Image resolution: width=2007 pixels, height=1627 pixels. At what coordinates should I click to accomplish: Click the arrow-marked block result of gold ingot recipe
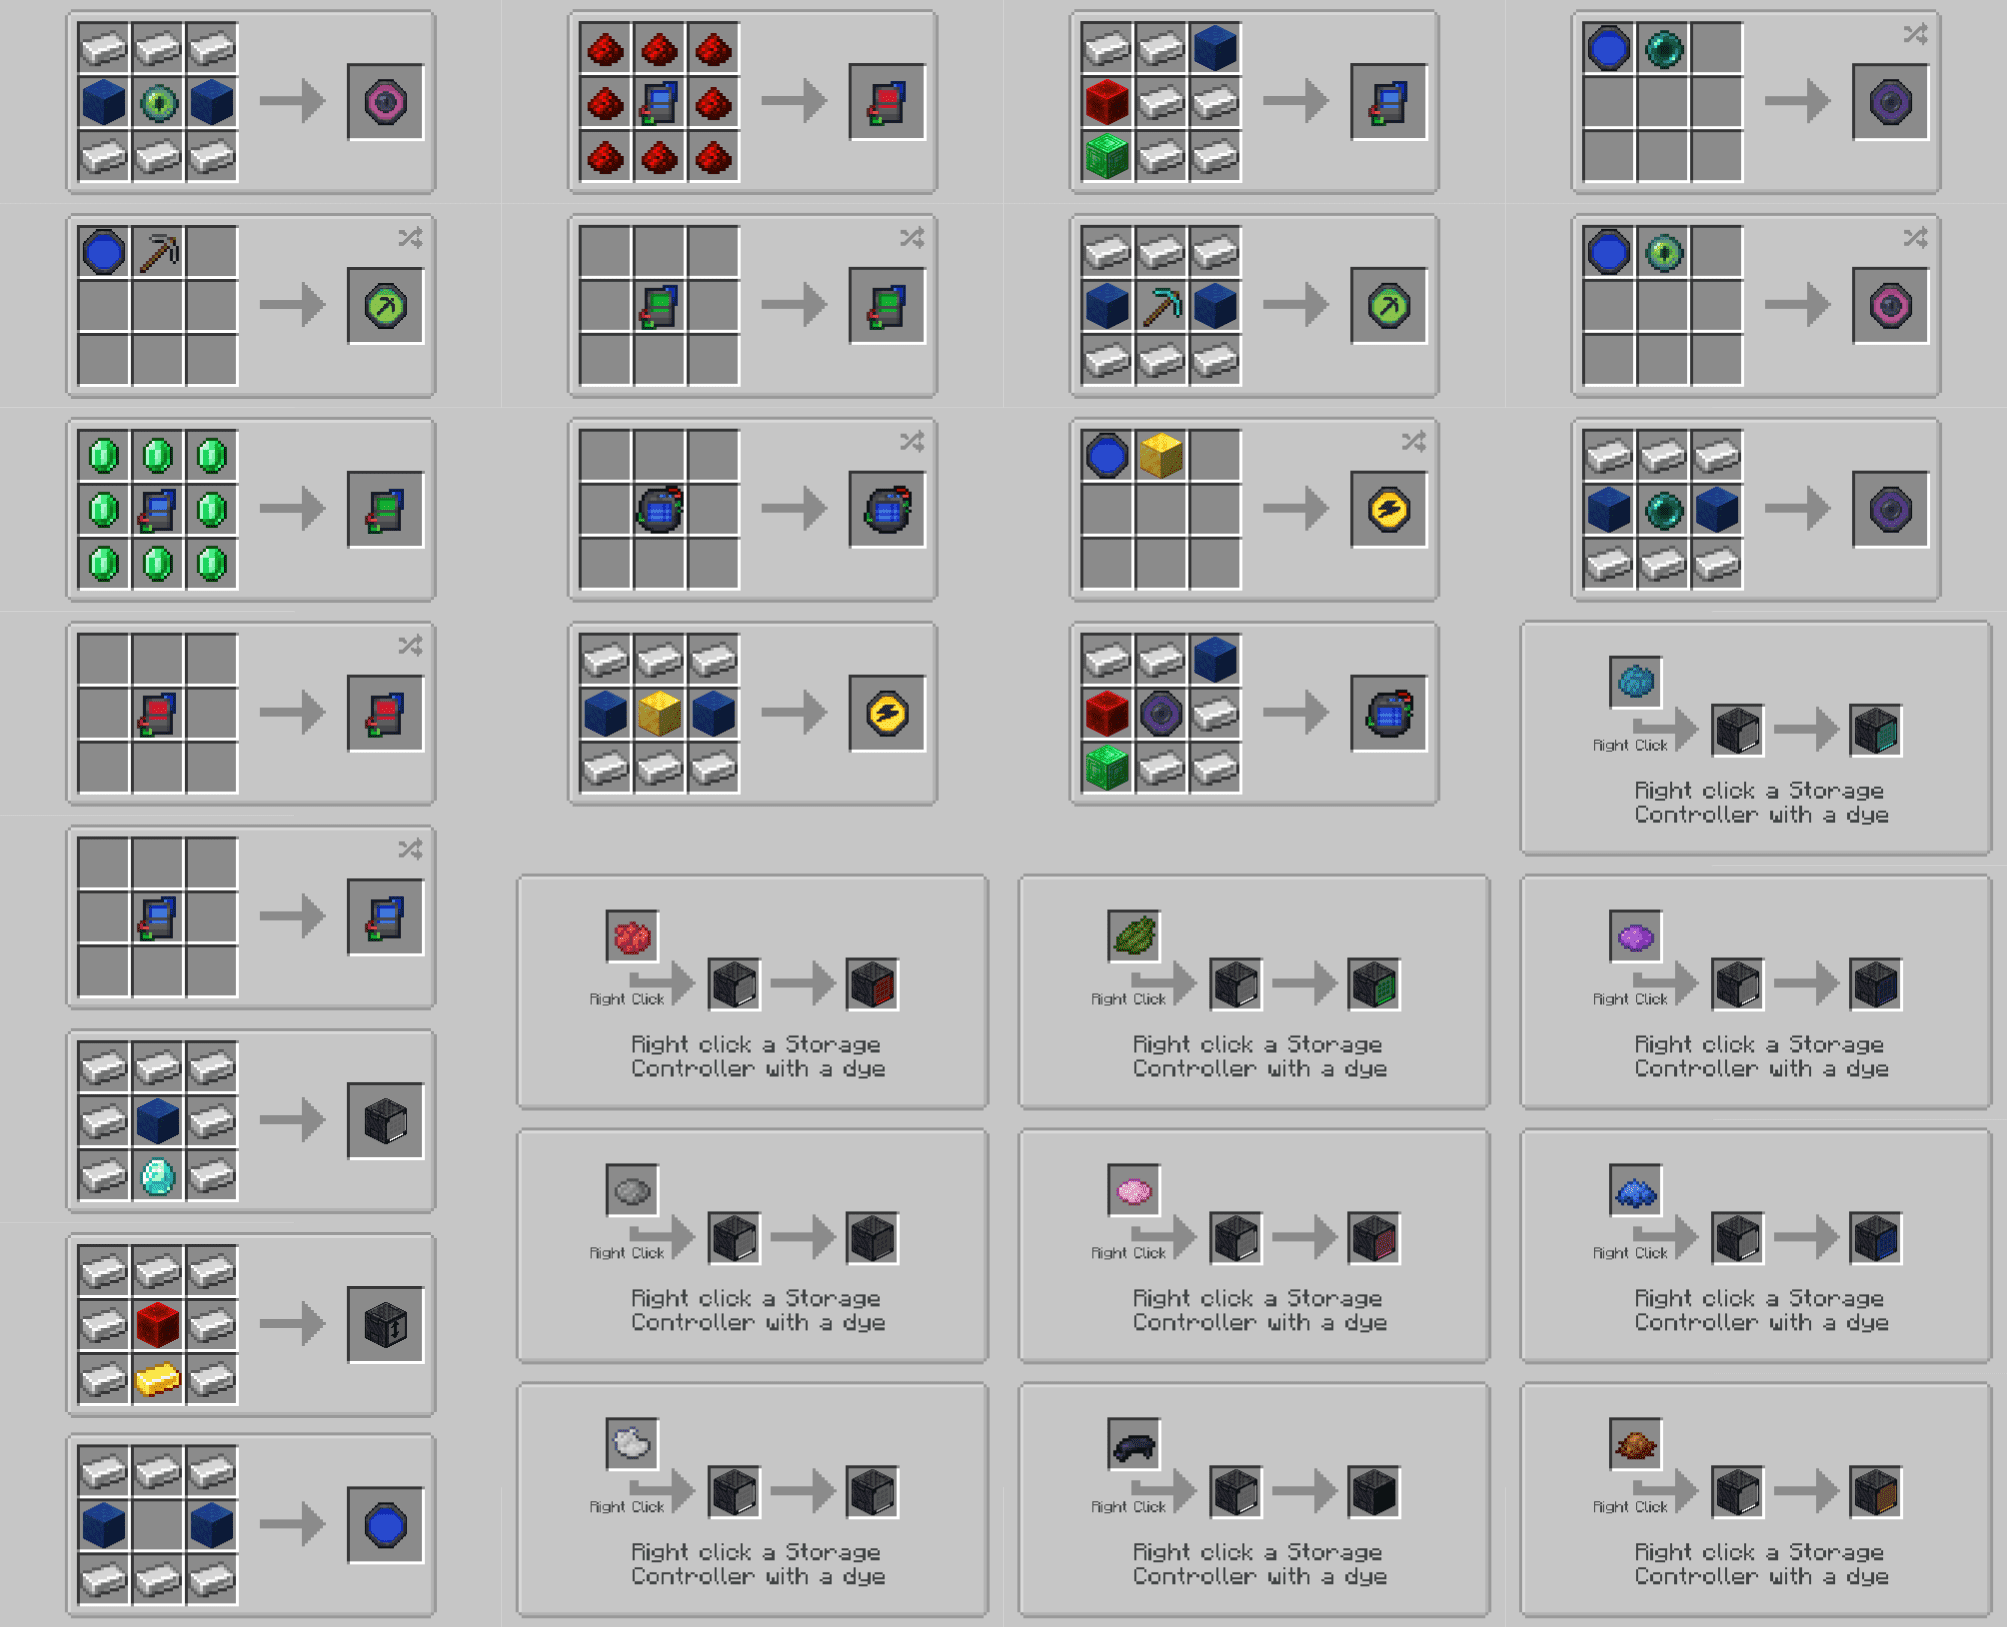click(x=385, y=1326)
